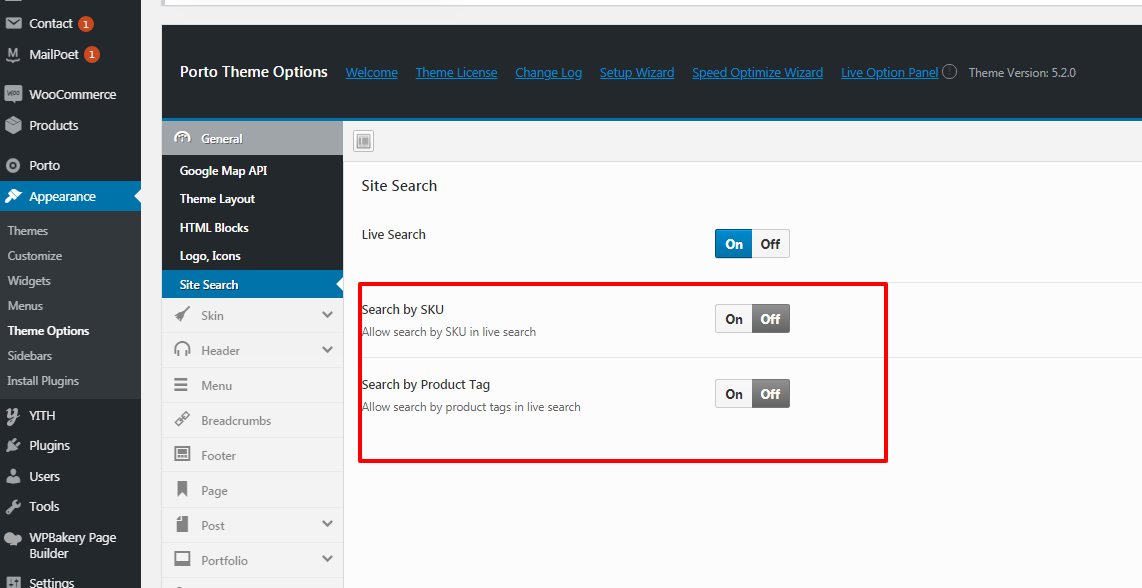The width and height of the screenshot is (1142, 588).
Task: Click the Footer layout icon
Action: coord(182,454)
